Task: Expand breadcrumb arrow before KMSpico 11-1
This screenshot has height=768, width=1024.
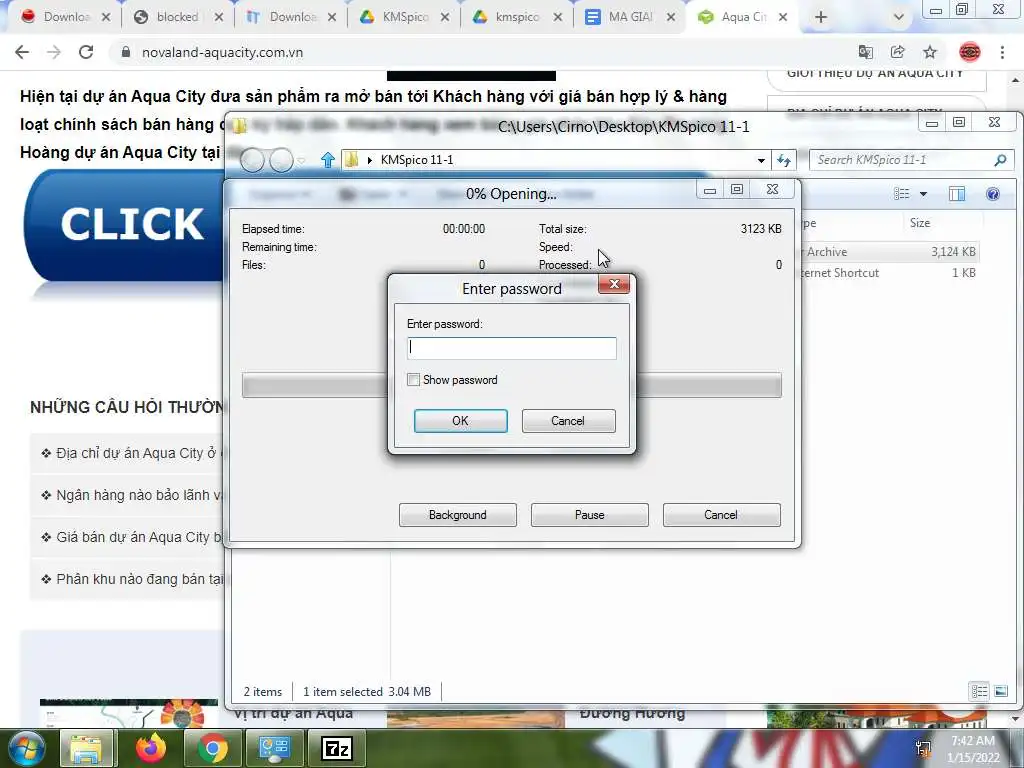Action: 370,160
